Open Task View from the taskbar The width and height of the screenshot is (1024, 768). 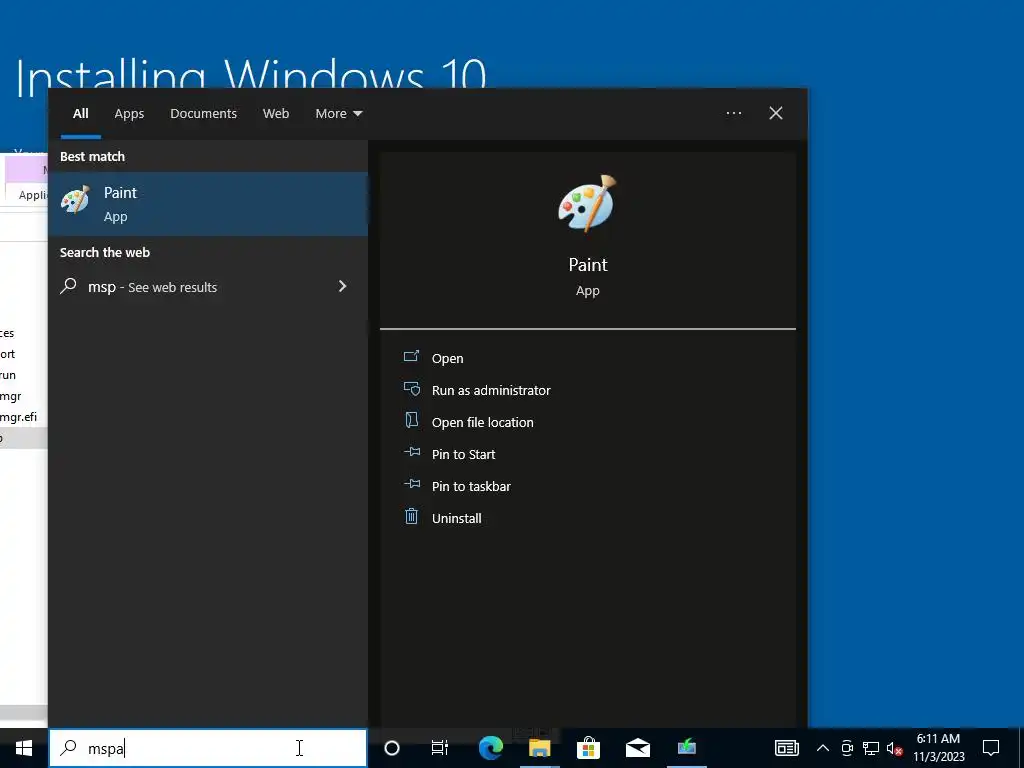click(x=440, y=748)
